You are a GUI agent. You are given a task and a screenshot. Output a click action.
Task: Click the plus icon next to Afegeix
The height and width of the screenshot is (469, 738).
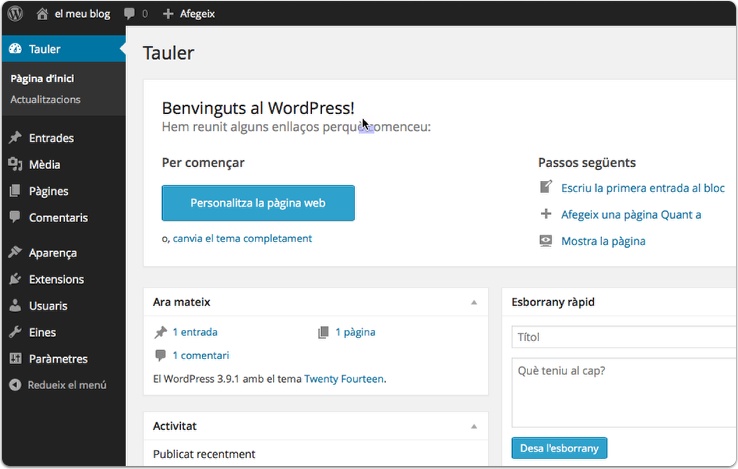168,14
